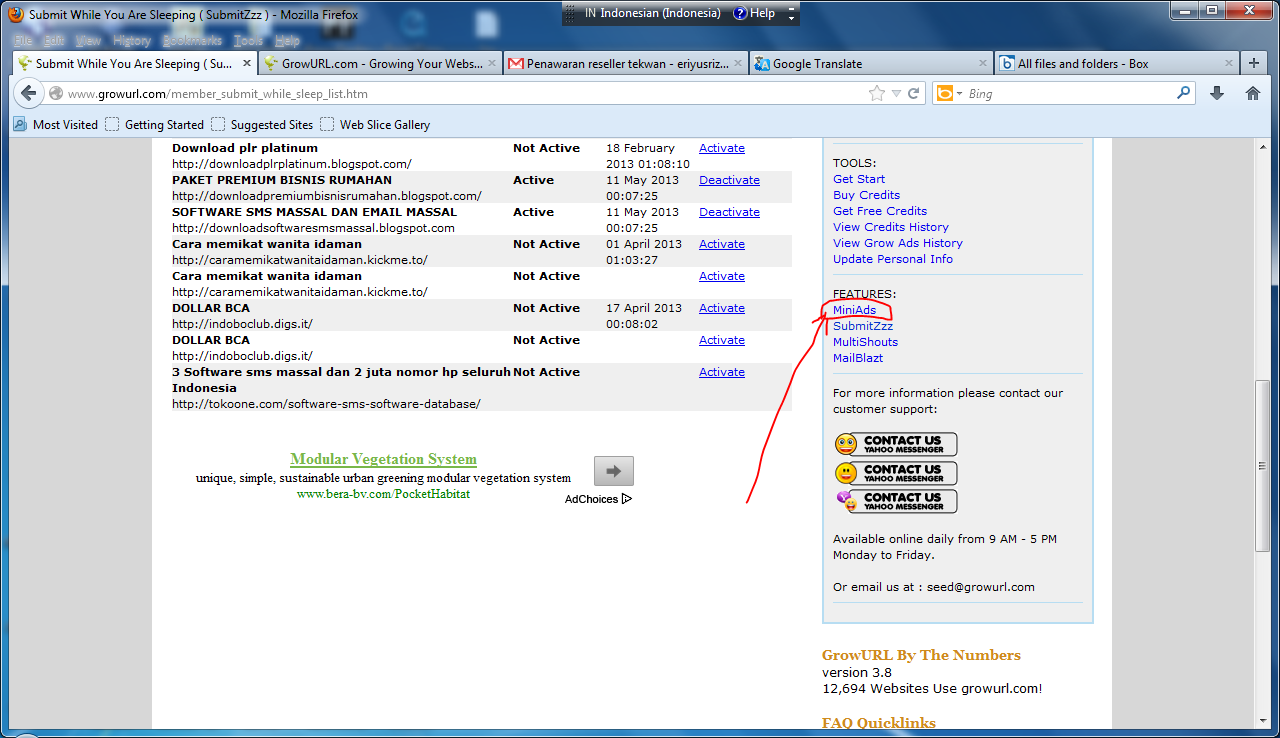Open the MiniAds feature link
Viewport: 1280px width, 738px height.
point(854,310)
